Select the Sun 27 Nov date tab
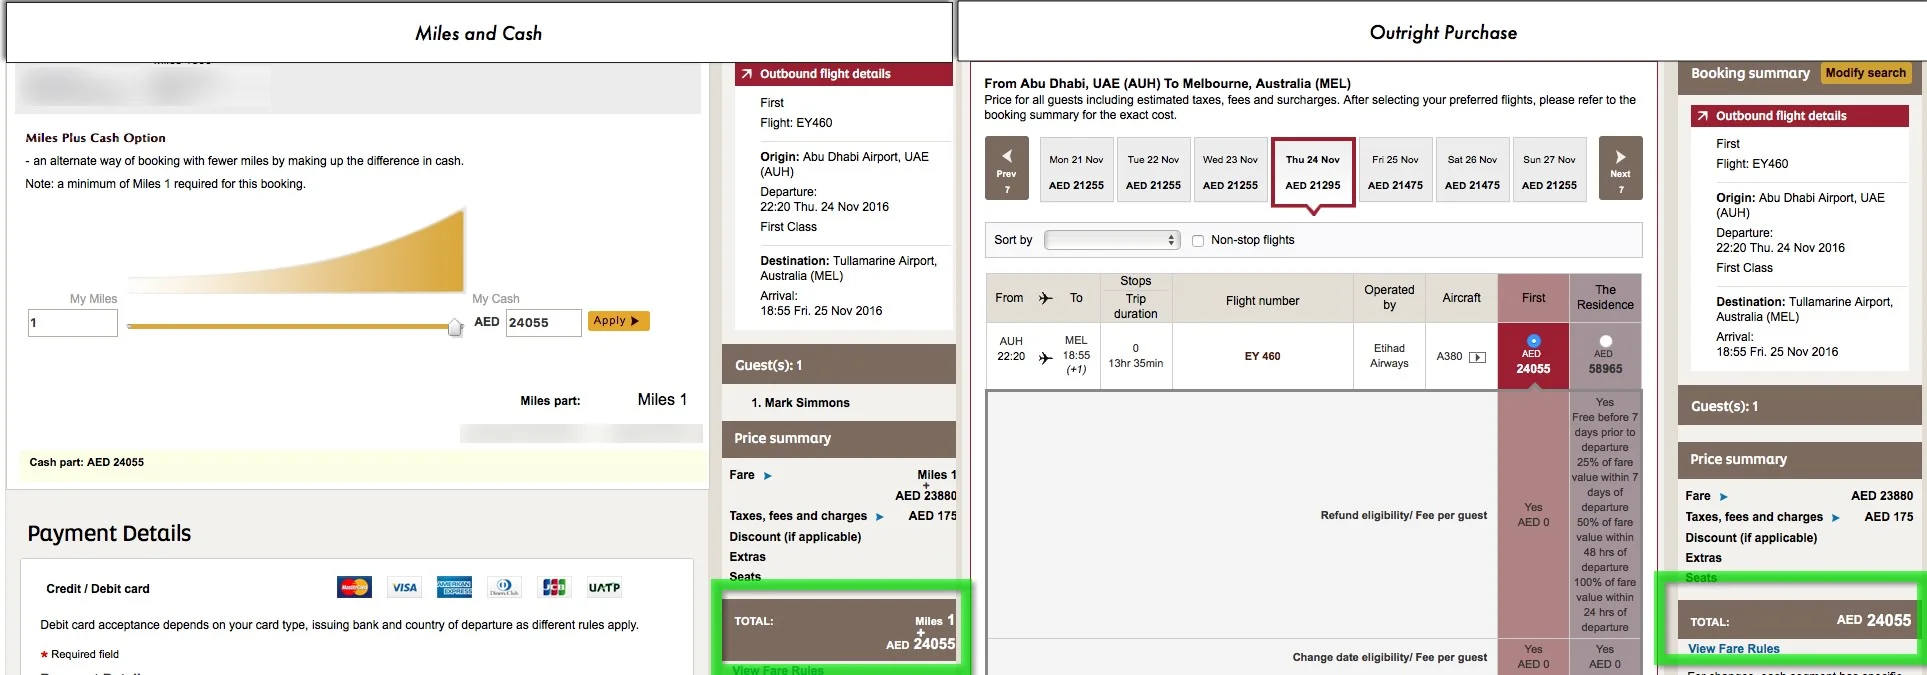1927x675 pixels. tap(1549, 170)
